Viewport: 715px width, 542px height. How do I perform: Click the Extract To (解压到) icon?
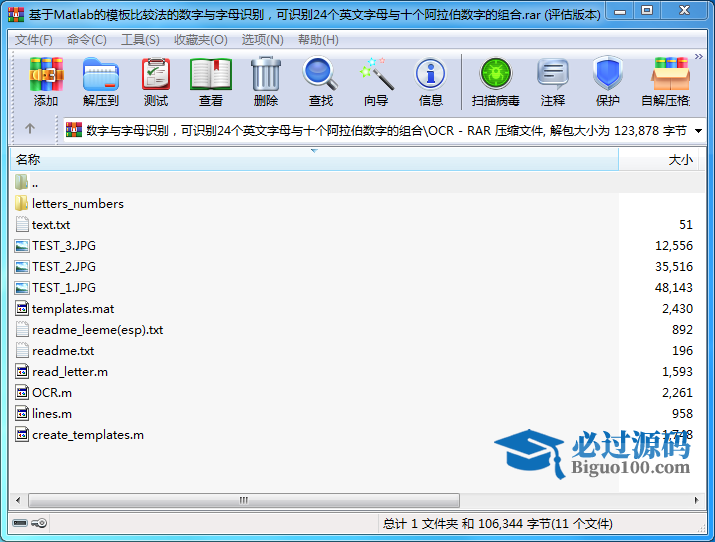pos(100,81)
